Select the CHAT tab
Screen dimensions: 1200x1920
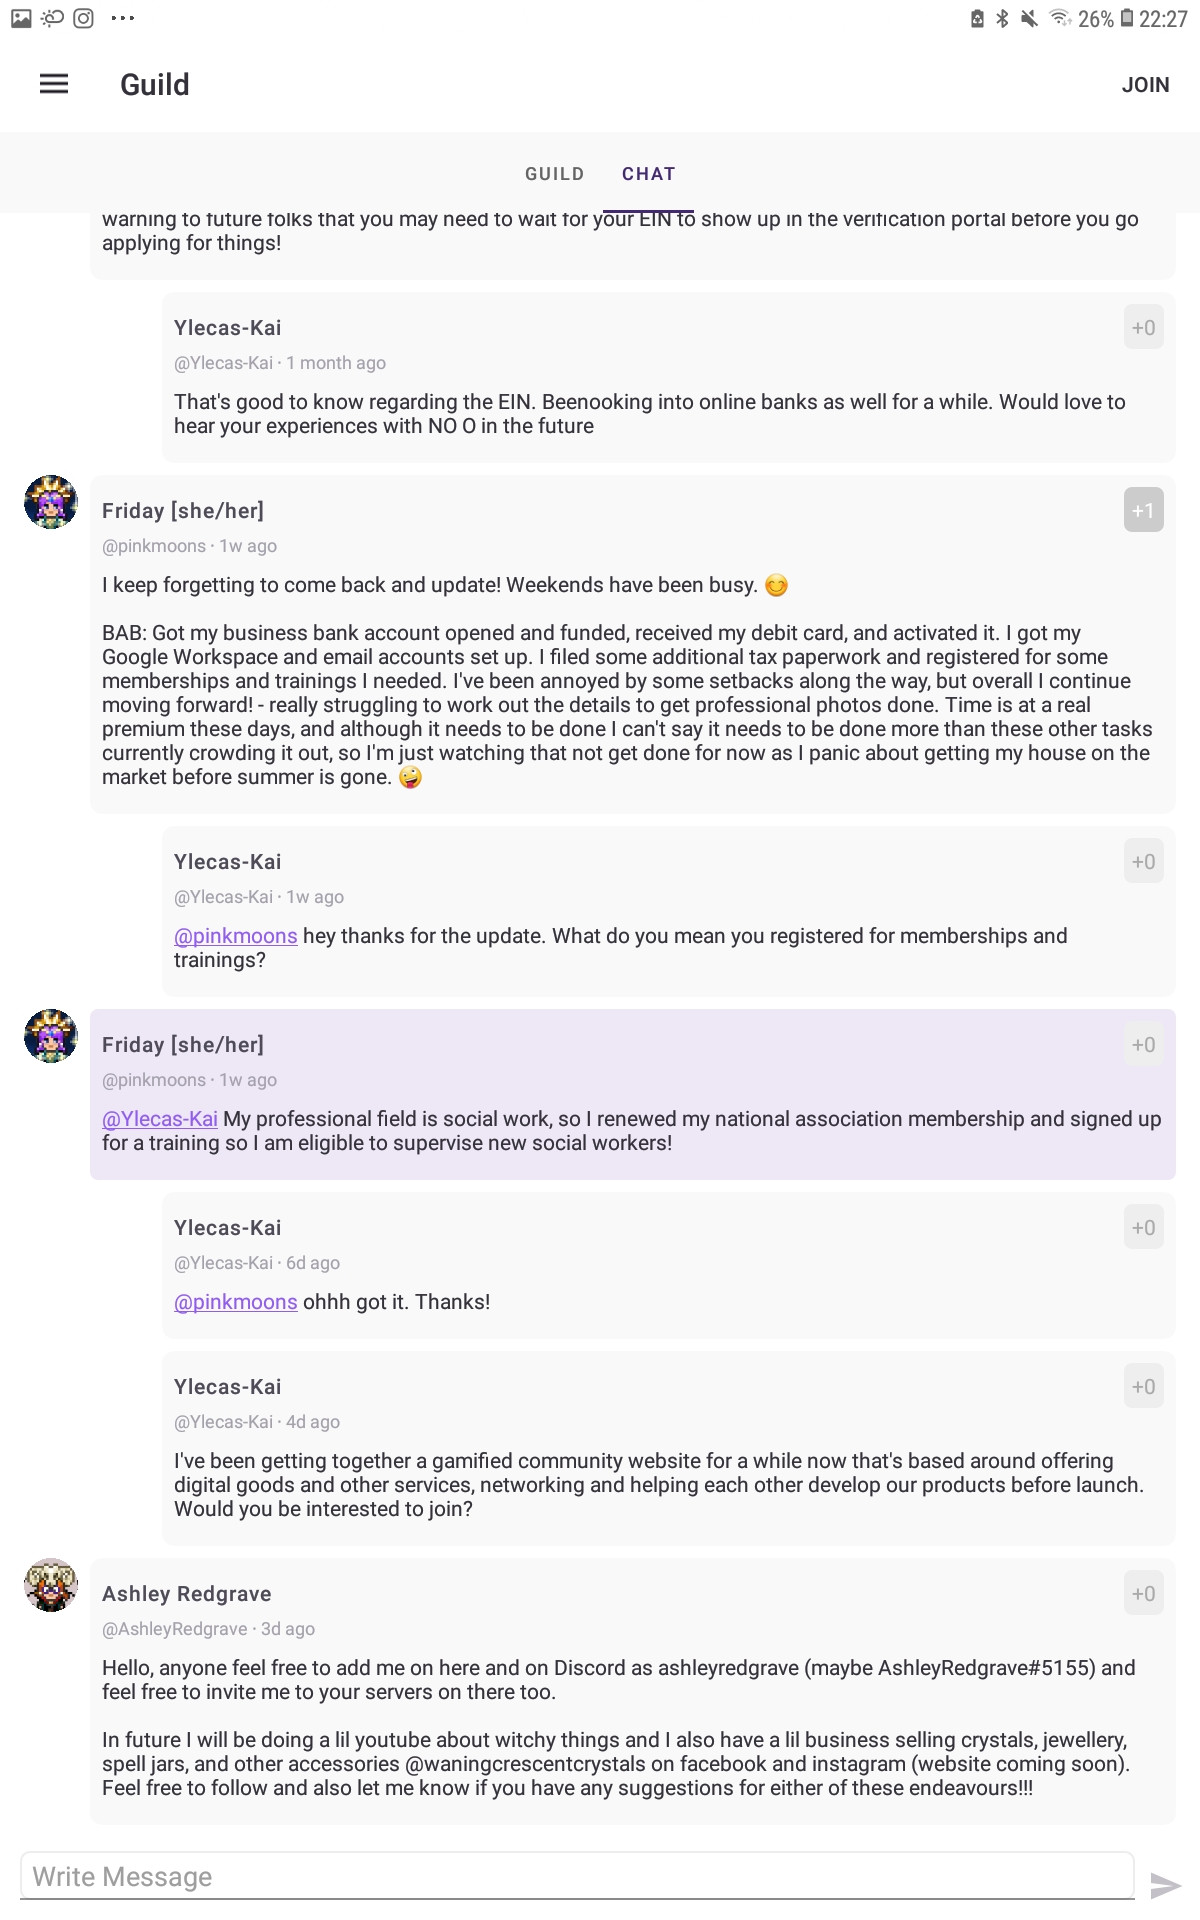[x=649, y=174]
